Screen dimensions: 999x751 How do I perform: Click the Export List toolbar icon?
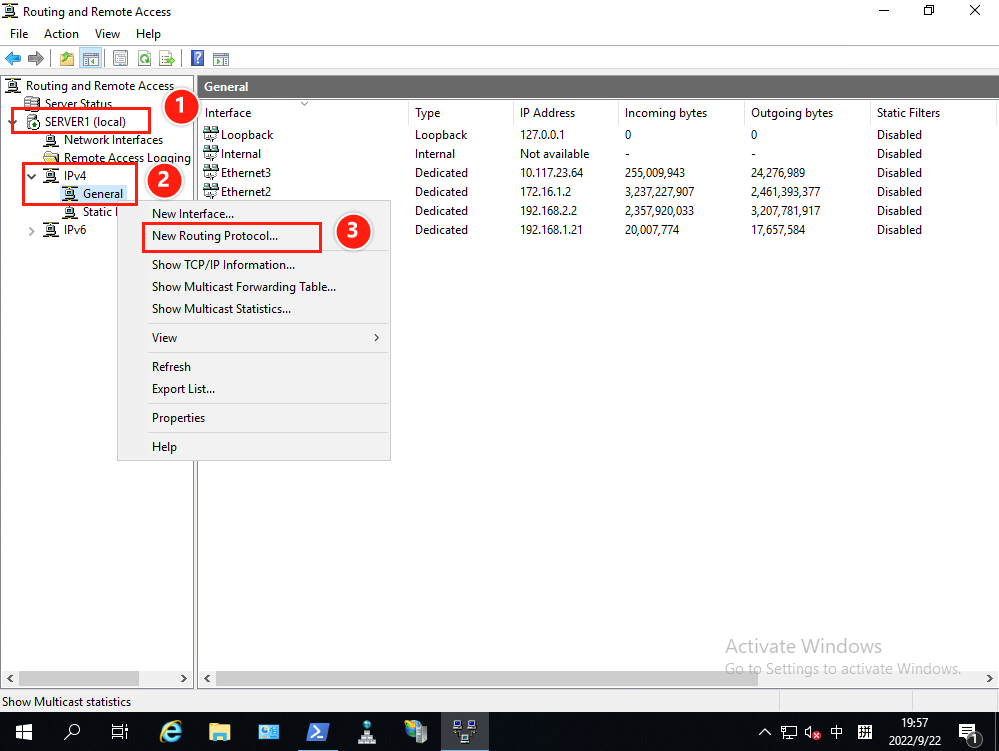tap(167, 59)
